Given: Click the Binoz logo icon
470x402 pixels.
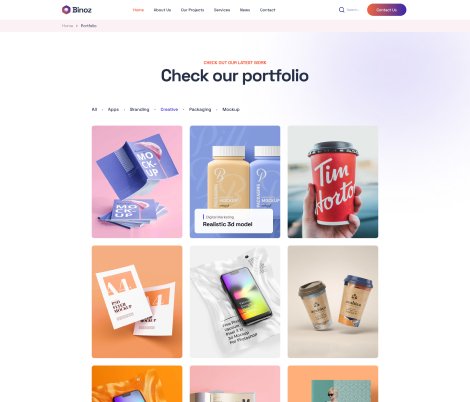Looking at the screenshot, I should point(66,10).
